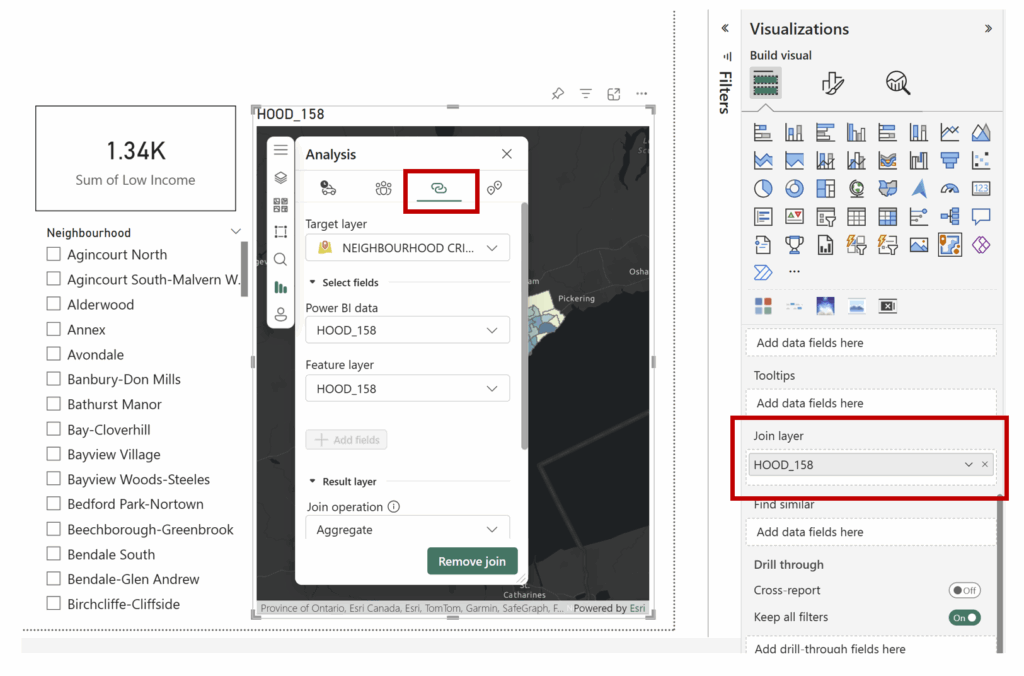Image resolution: width=1024 pixels, height=676 pixels.
Task: Pick the gauge visual
Action: (950, 188)
